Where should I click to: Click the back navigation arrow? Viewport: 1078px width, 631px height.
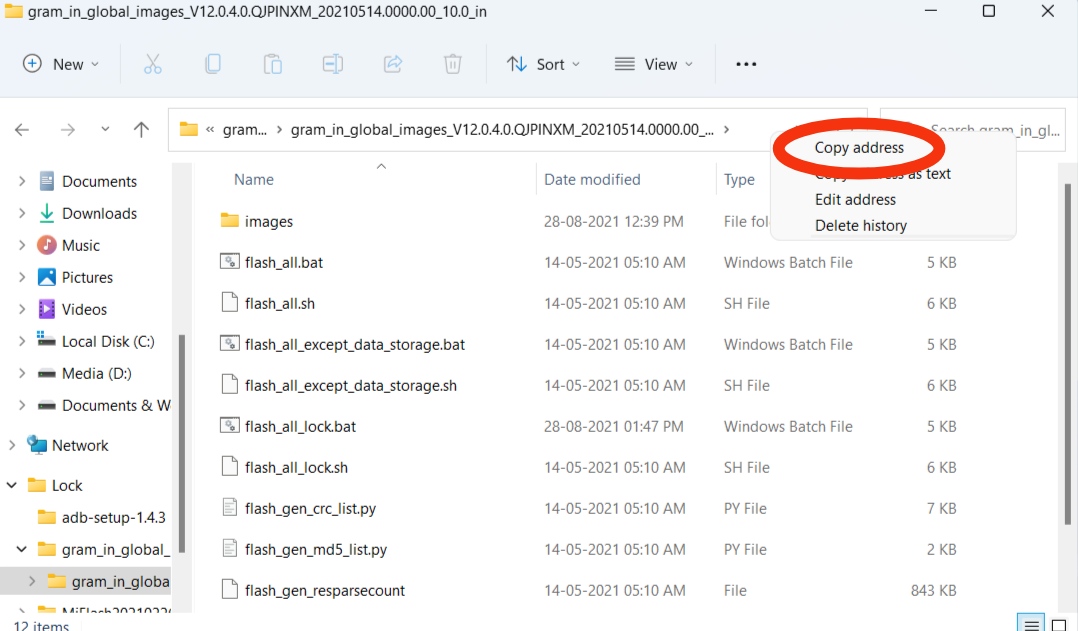click(22, 129)
